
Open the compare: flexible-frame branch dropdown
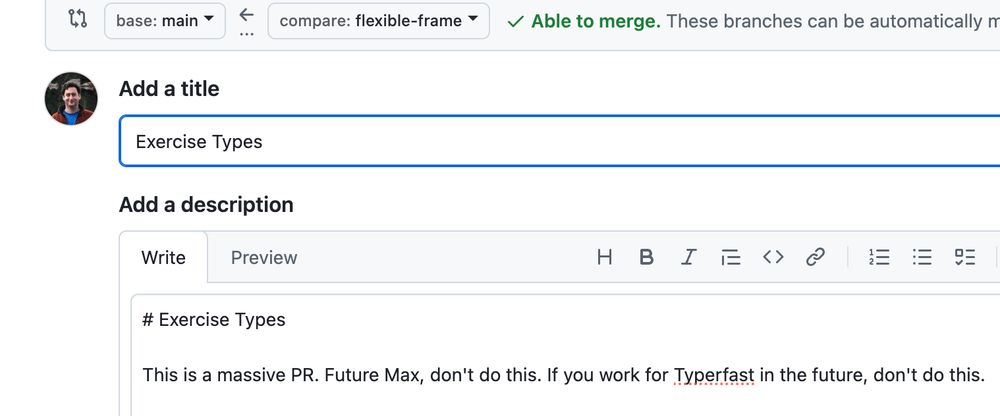[x=379, y=20]
